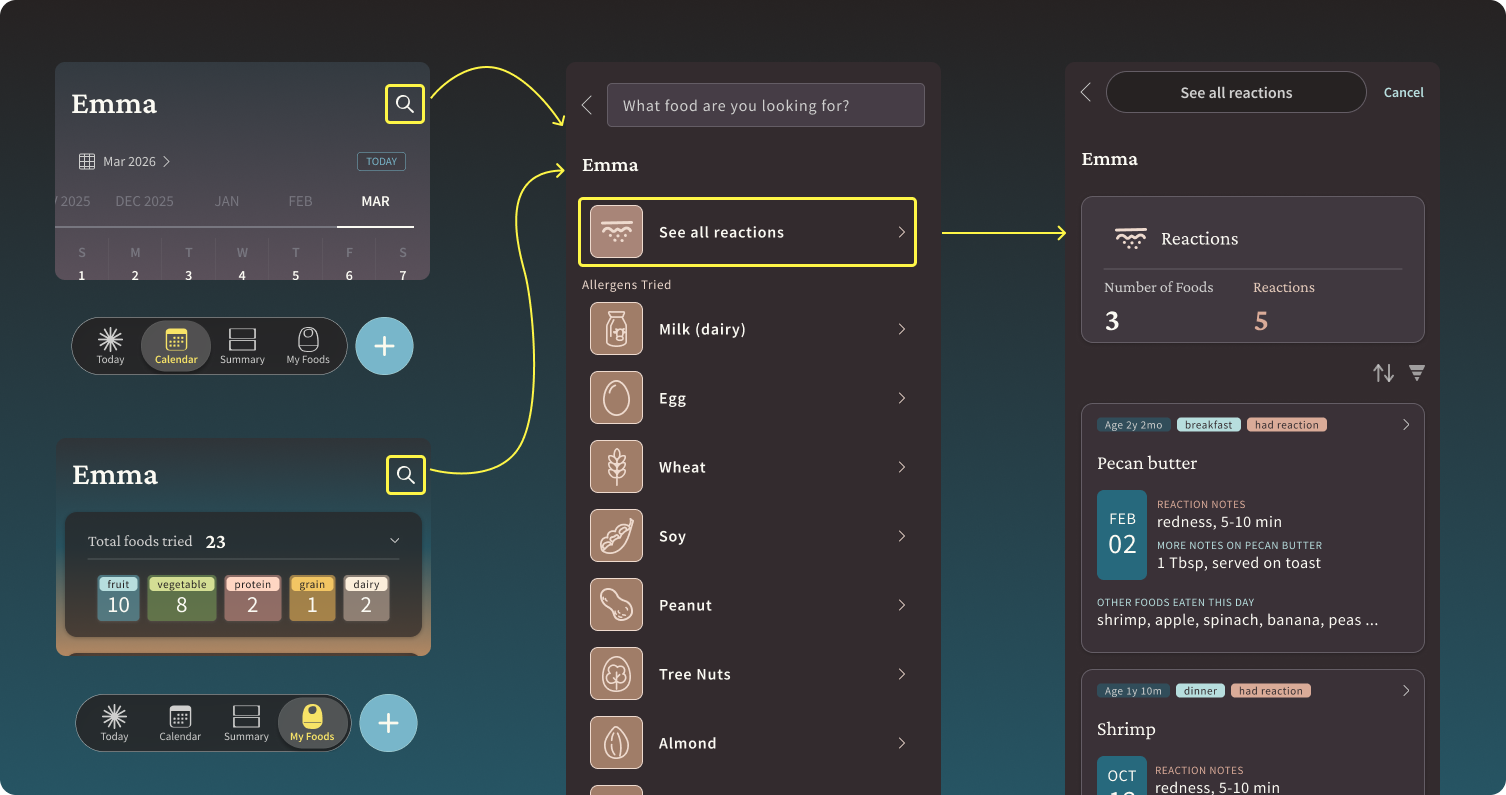The width and height of the screenshot is (1506, 795).
Task: Collapse the Total foods tried chevron
Action: pyautogui.click(x=394, y=541)
